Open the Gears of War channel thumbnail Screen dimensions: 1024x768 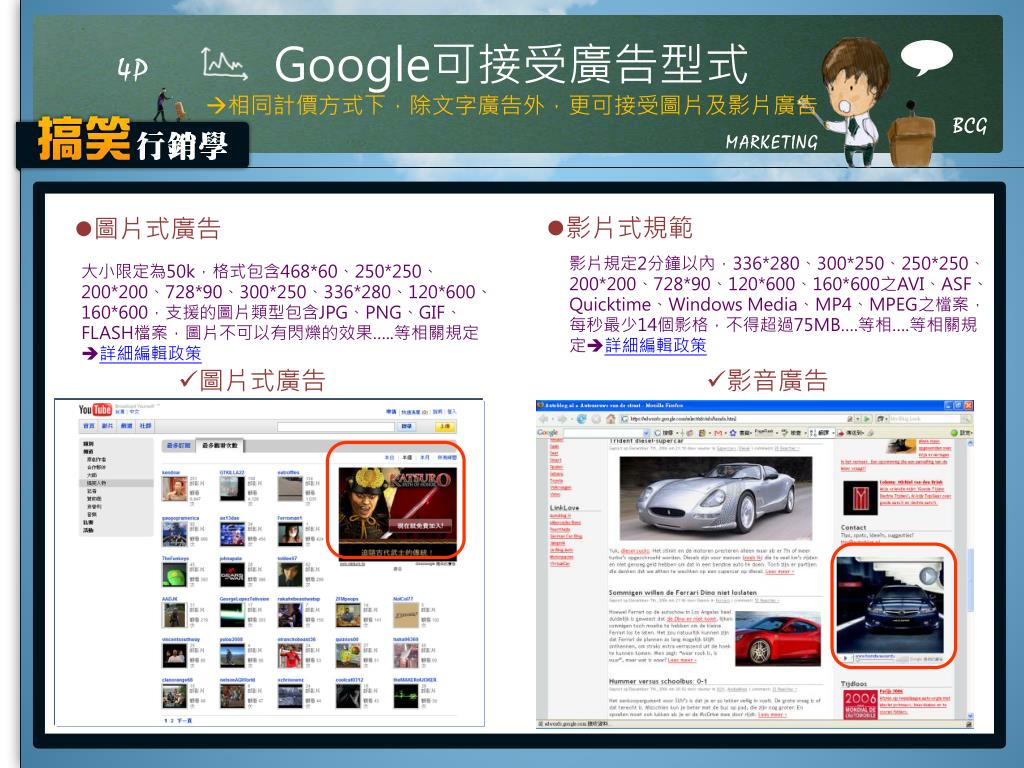click(x=232, y=575)
